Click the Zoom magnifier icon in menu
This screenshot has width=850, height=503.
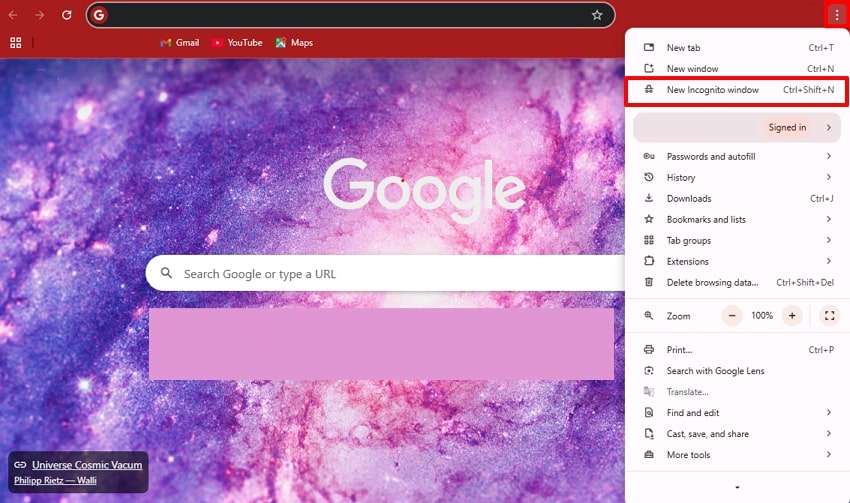pyautogui.click(x=648, y=315)
